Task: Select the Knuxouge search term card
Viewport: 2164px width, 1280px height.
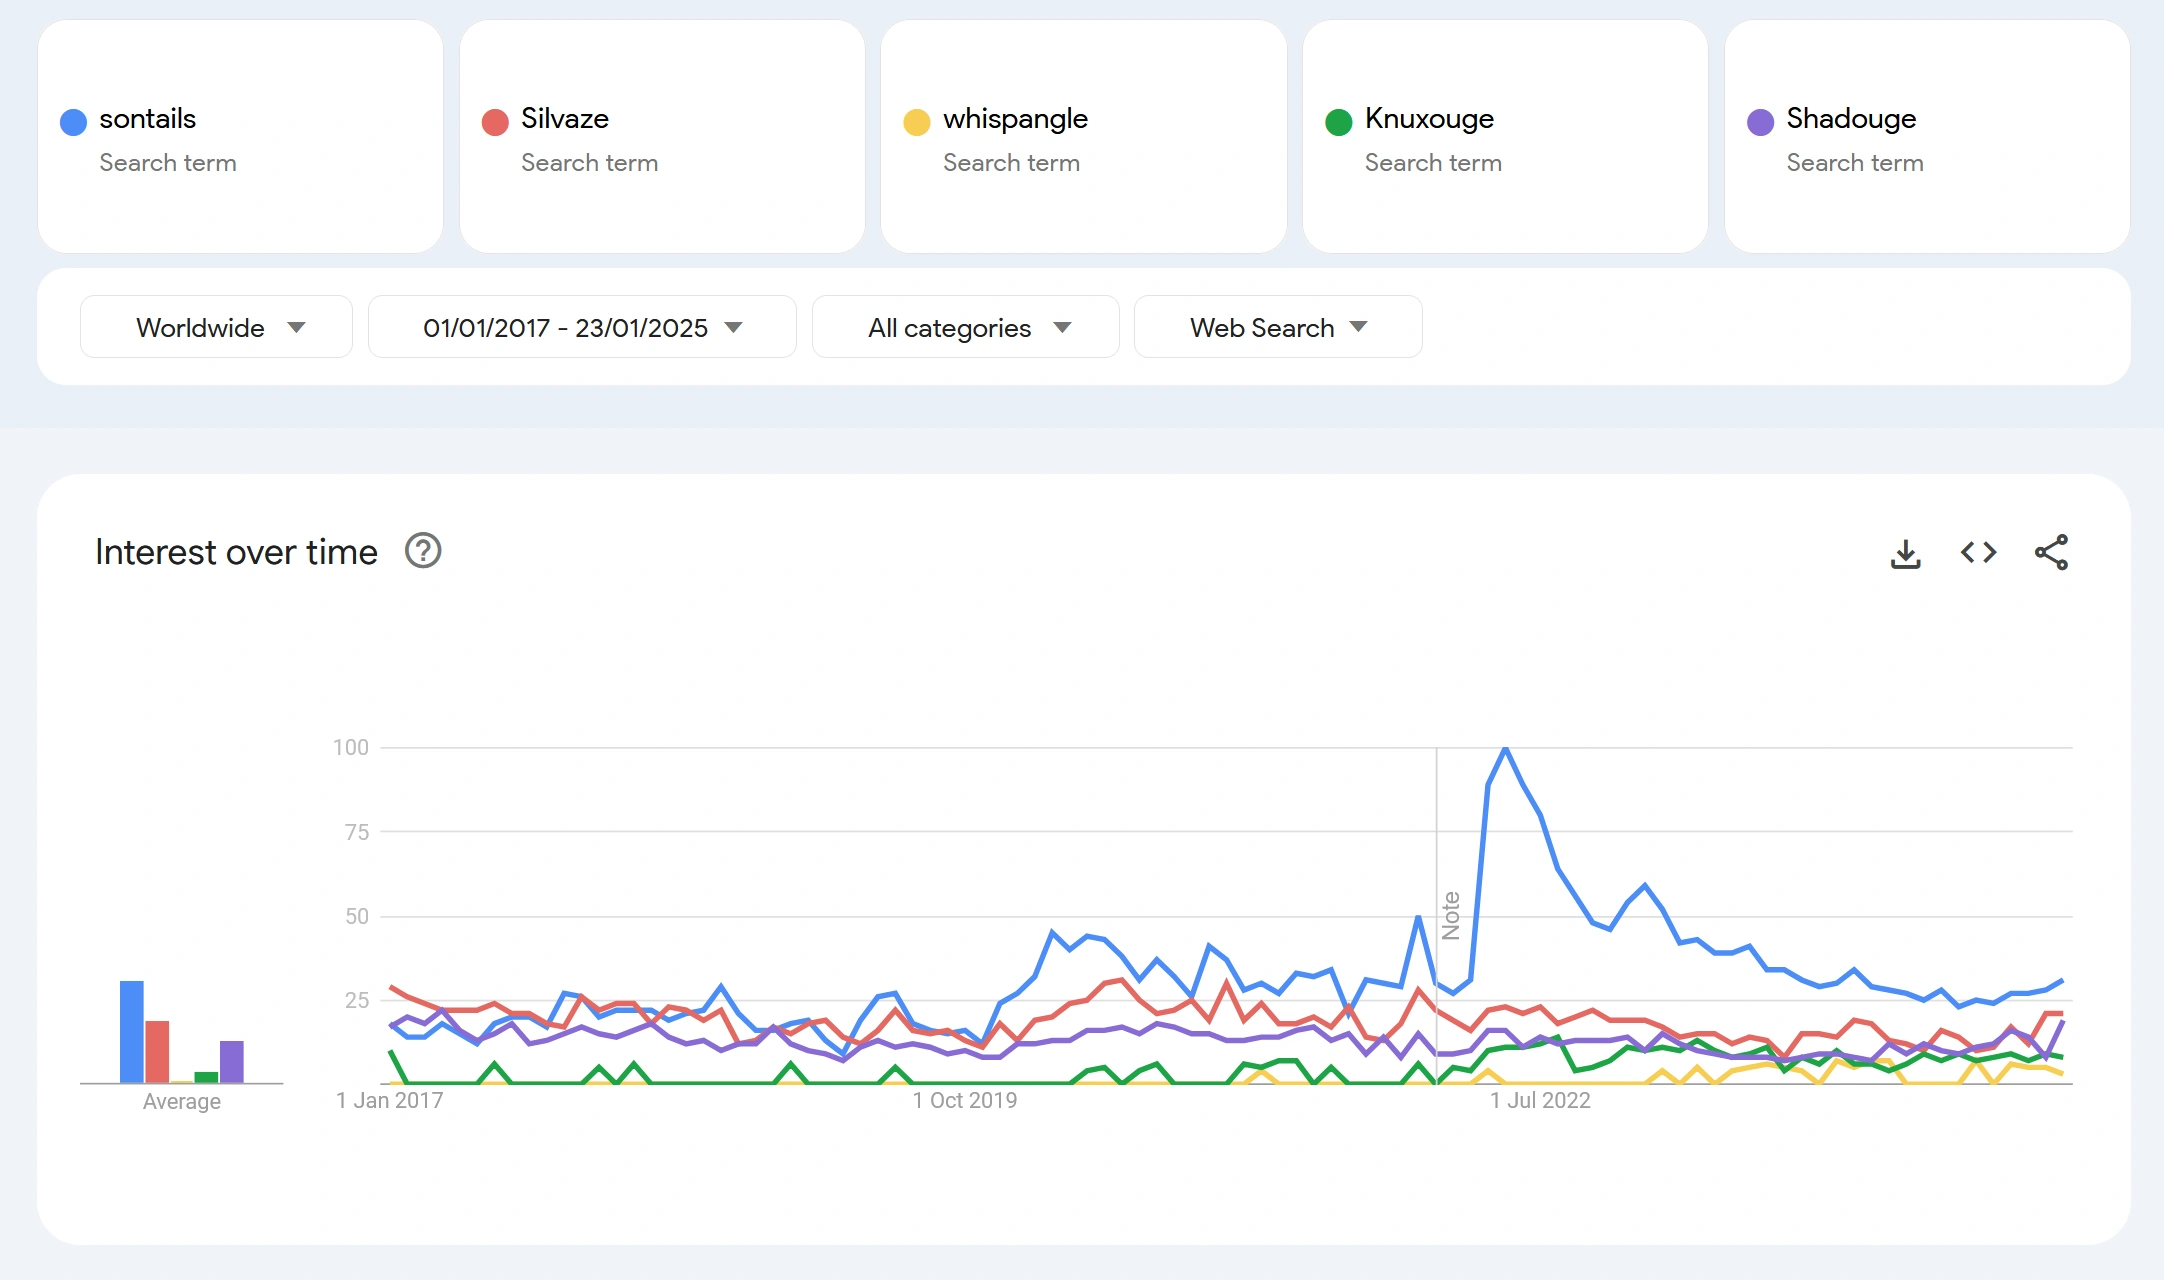Action: [x=1505, y=137]
